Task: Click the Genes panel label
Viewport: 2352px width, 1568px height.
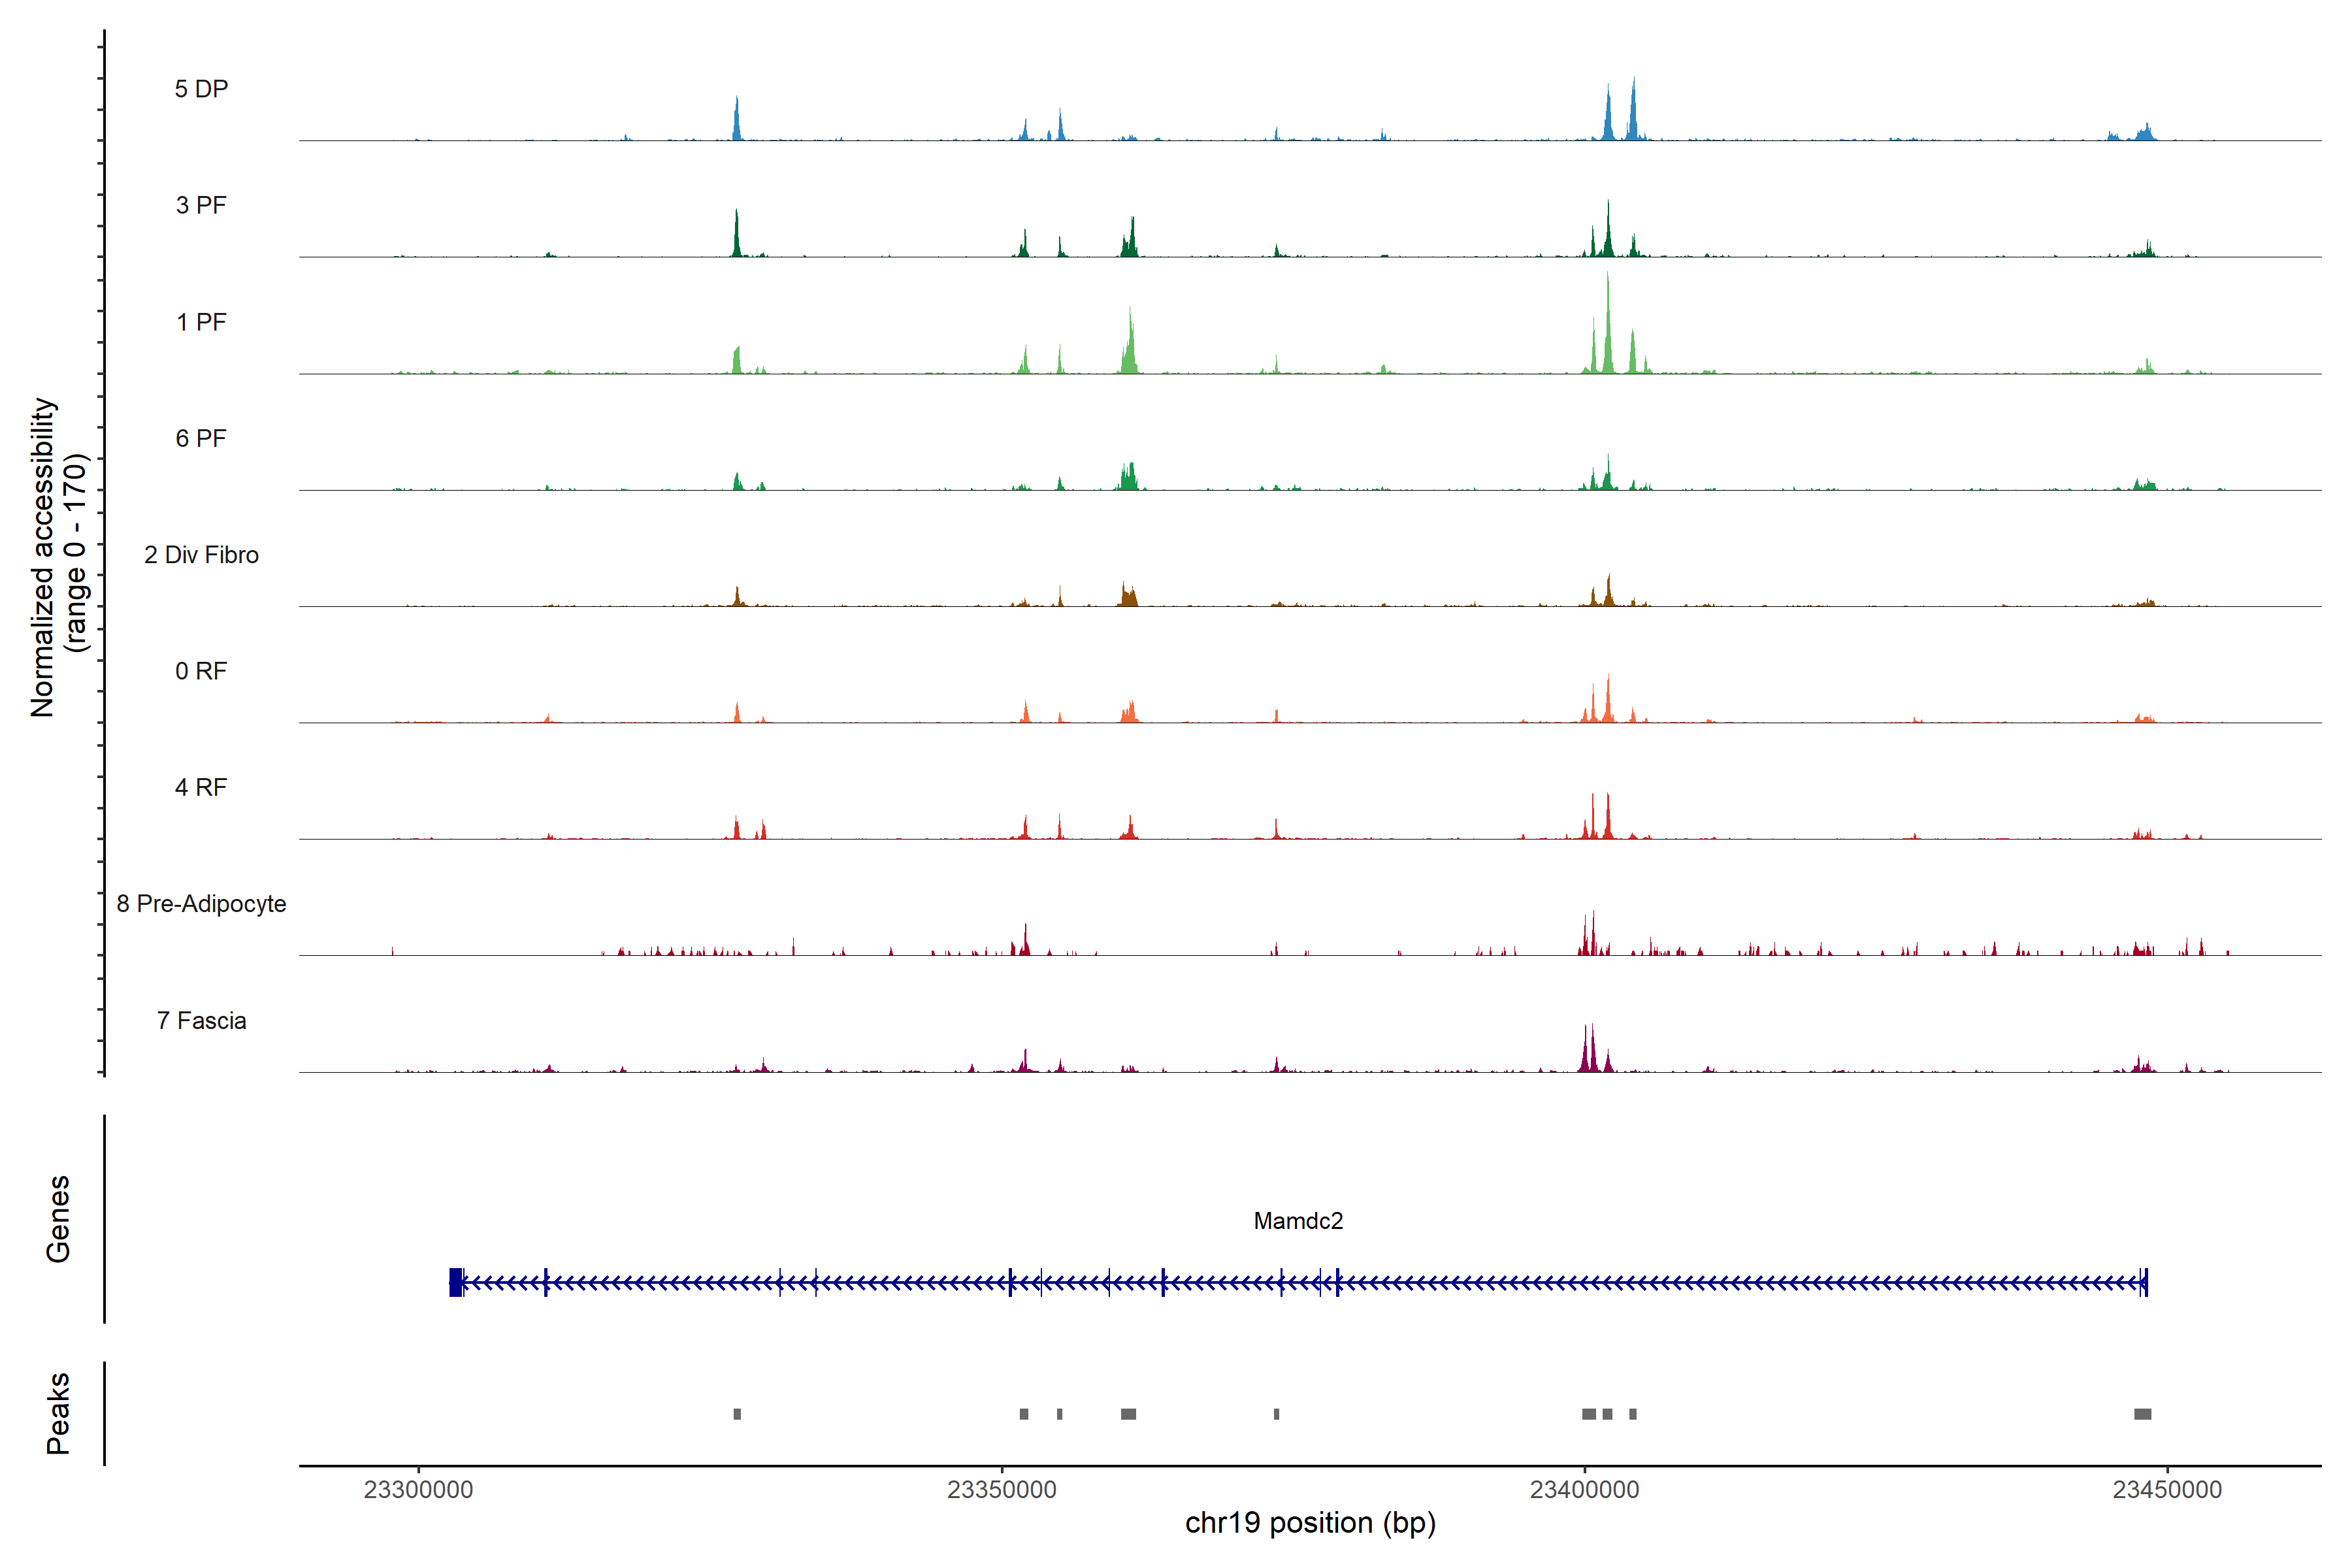Action: pos(58,1219)
